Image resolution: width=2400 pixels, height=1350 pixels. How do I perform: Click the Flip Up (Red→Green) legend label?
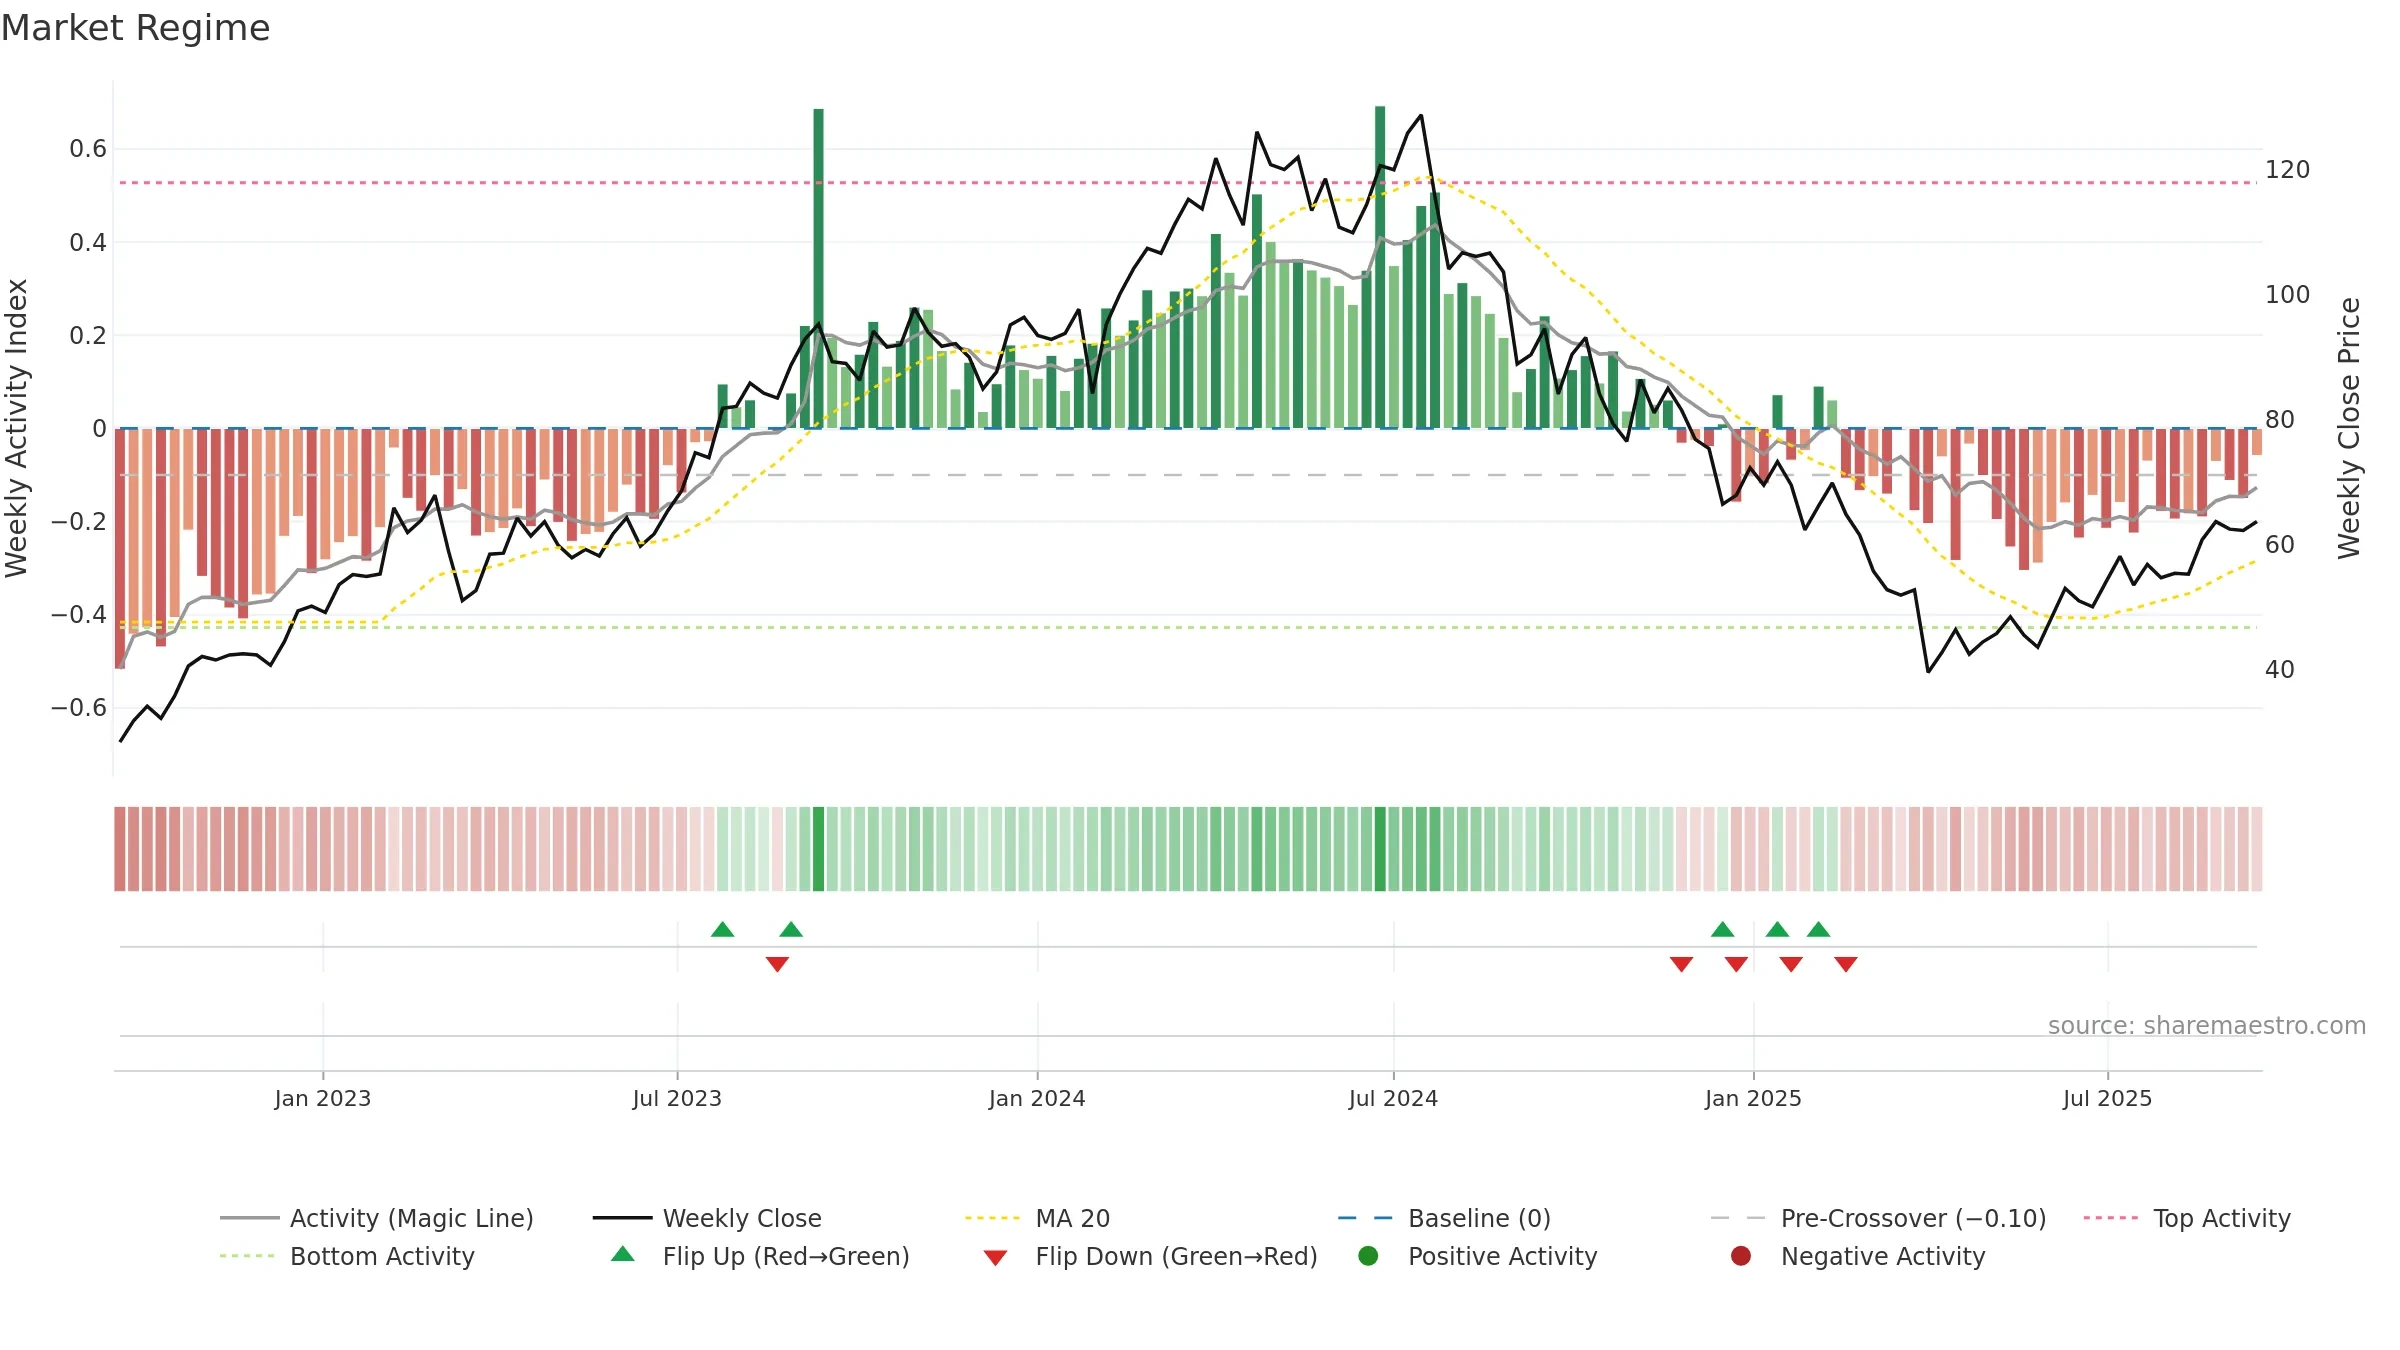[x=786, y=1256]
